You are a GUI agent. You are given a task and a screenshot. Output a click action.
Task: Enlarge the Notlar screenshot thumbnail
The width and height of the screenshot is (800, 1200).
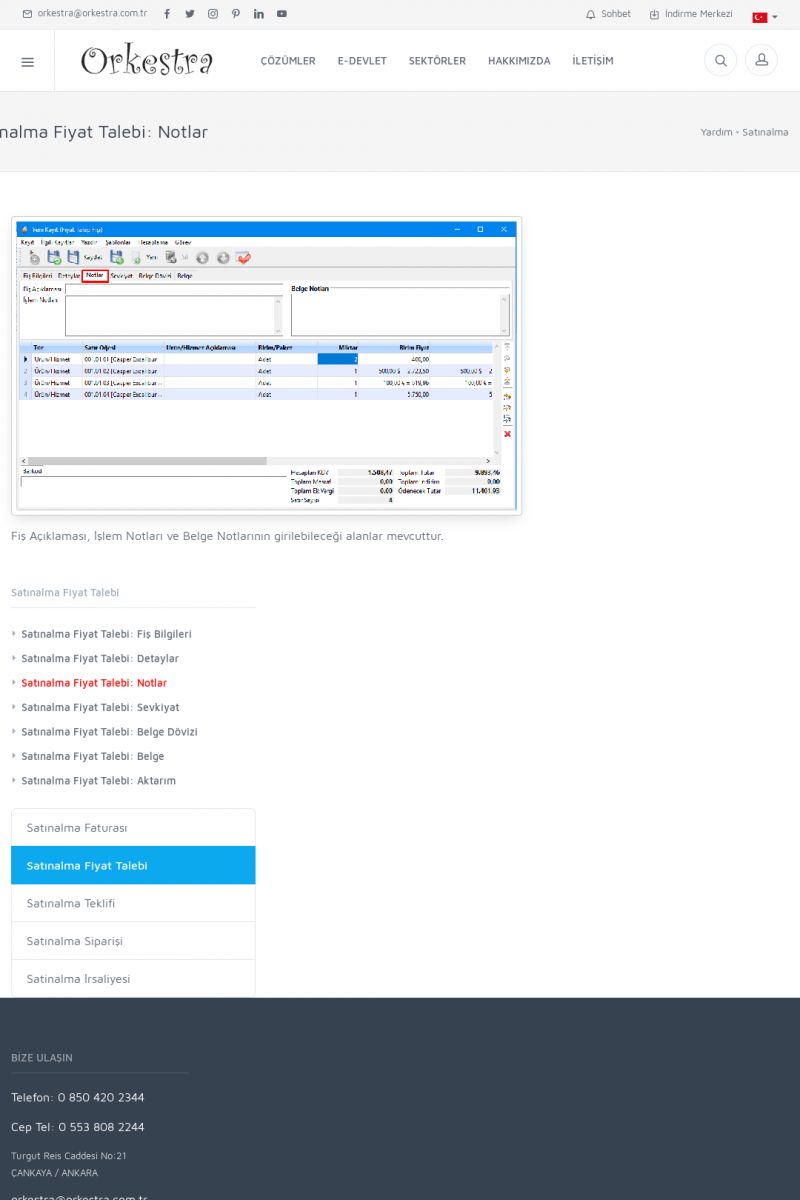(266, 366)
